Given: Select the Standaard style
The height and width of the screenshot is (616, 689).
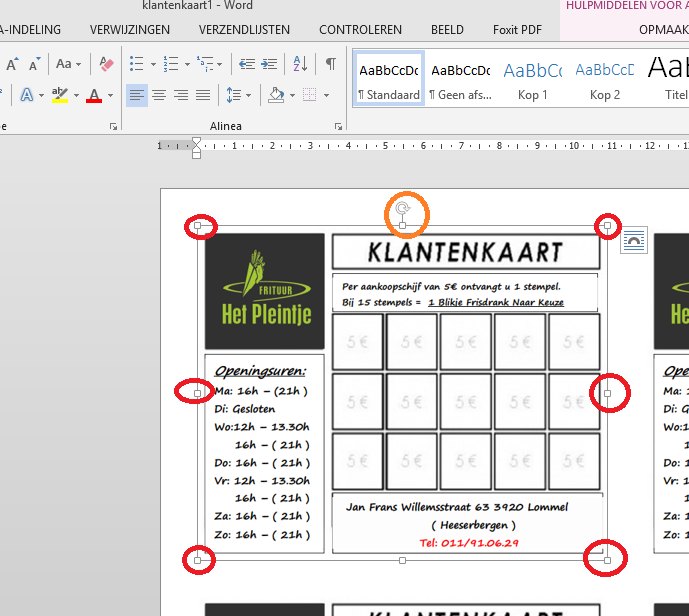Looking at the screenshot, I should click(x=389, y=79).
